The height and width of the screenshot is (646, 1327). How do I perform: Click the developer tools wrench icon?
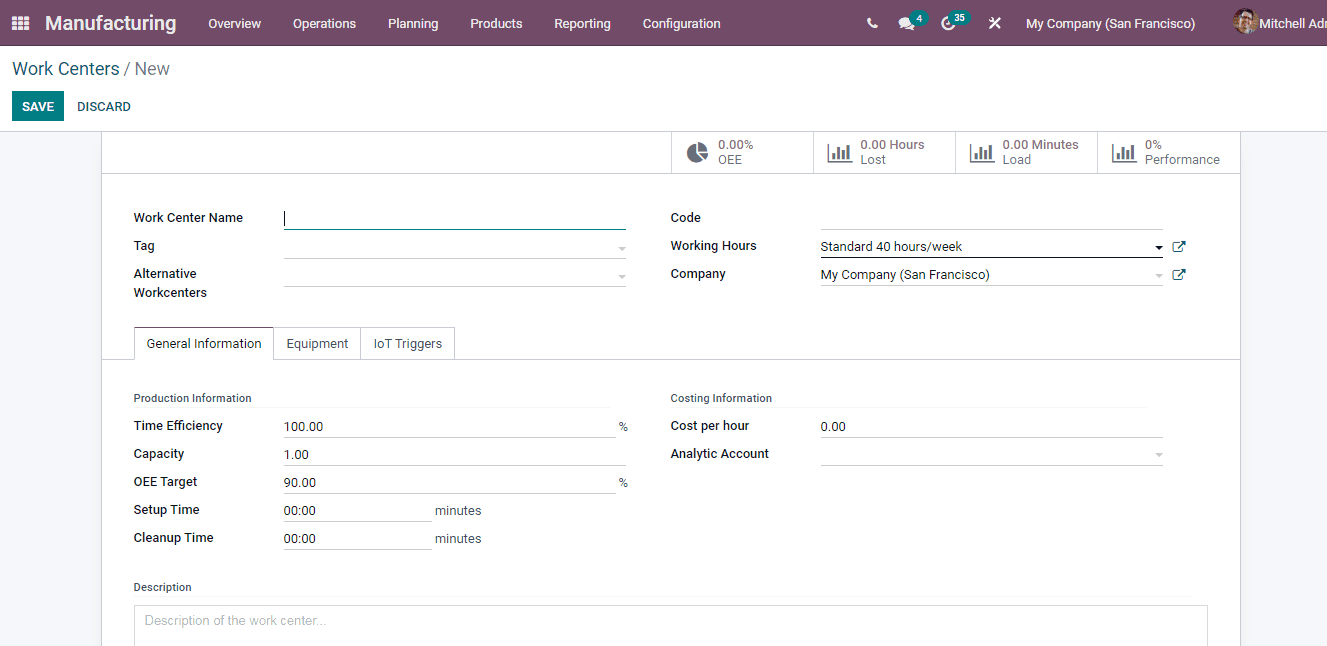coord(994,22)
